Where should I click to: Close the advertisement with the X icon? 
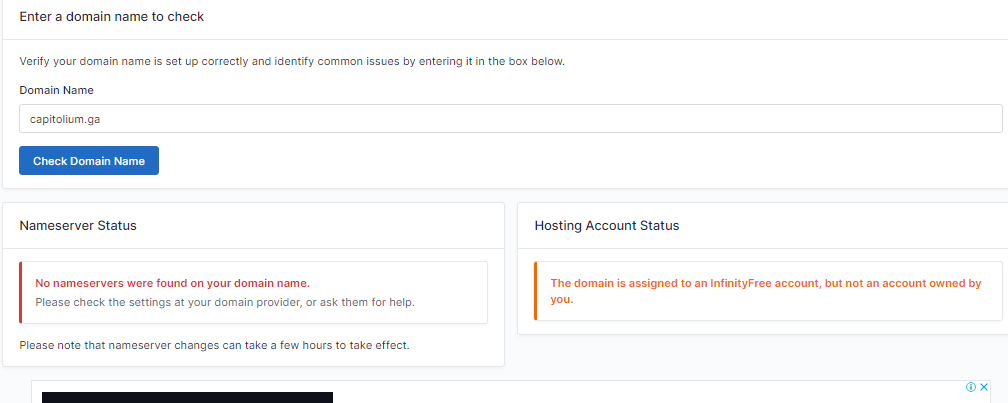pyautogui.click(x=984, y=387)
